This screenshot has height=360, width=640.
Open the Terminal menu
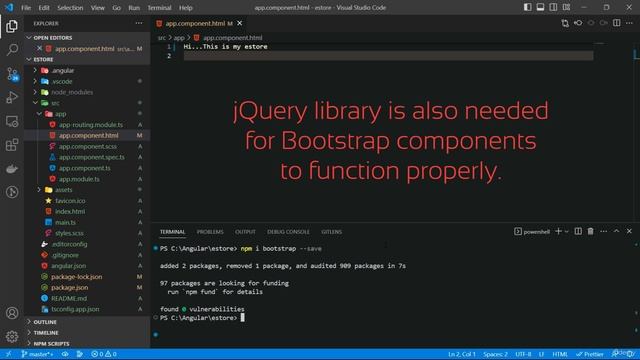[x=159, y=7]
